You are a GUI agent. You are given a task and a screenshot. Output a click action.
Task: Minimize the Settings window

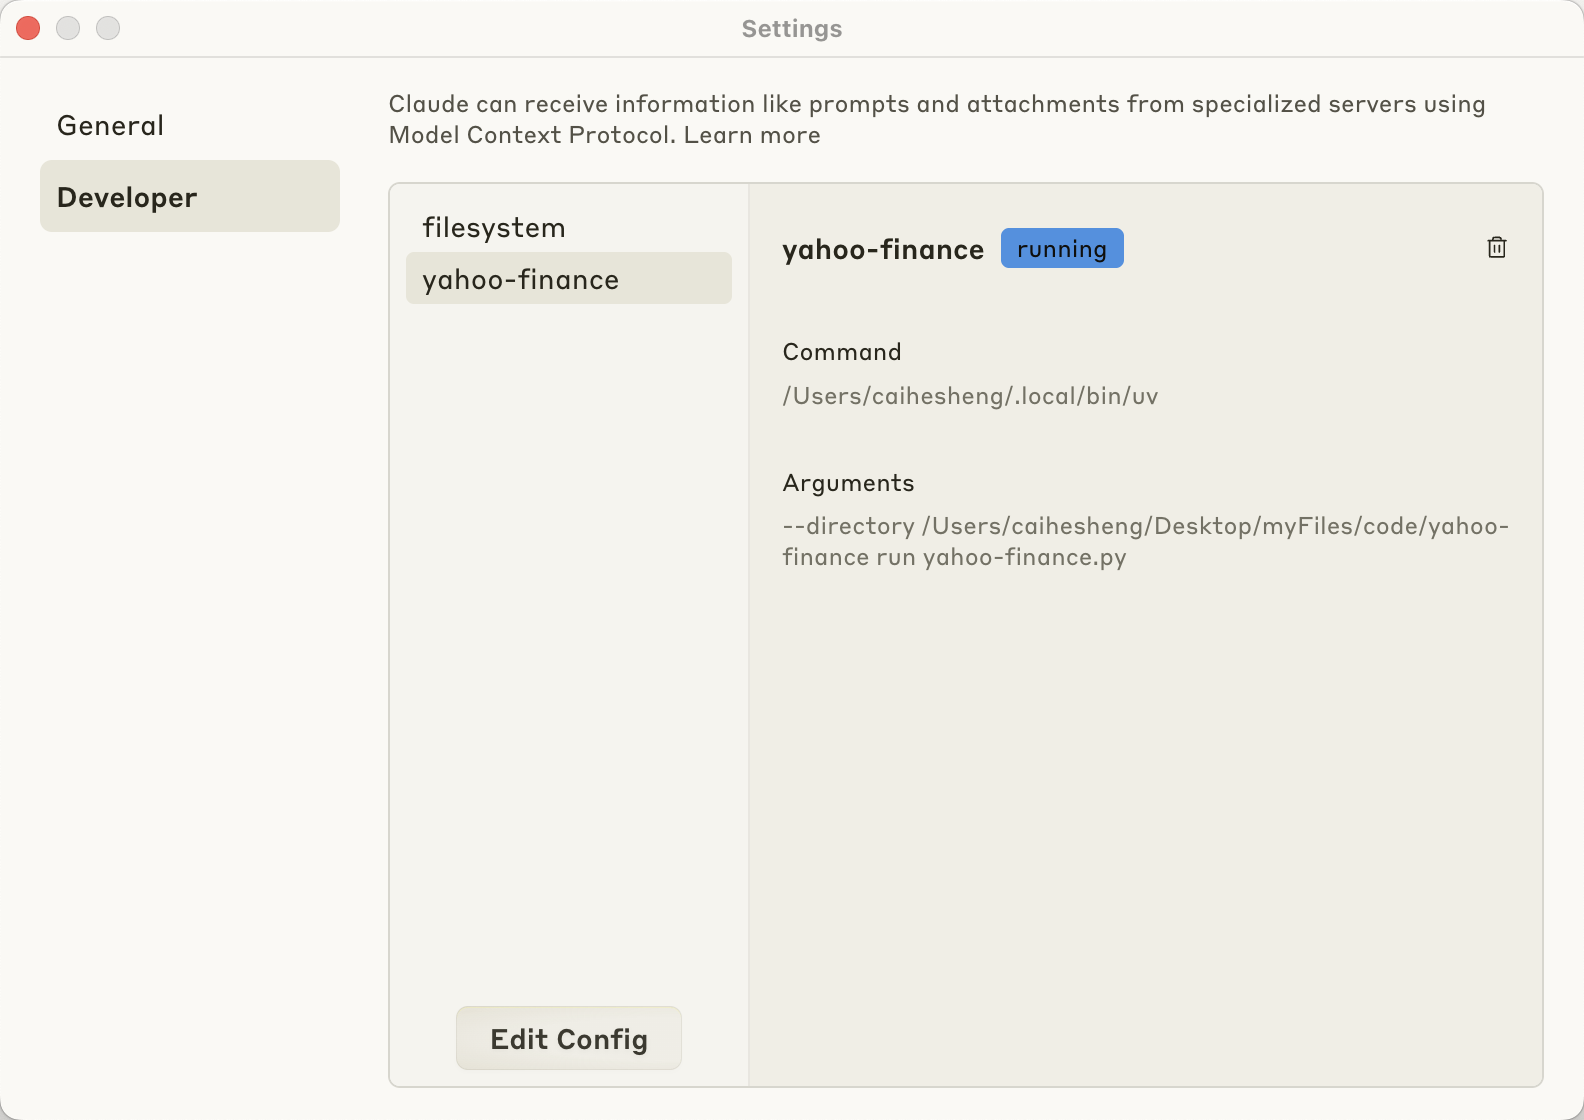point(68,28)
